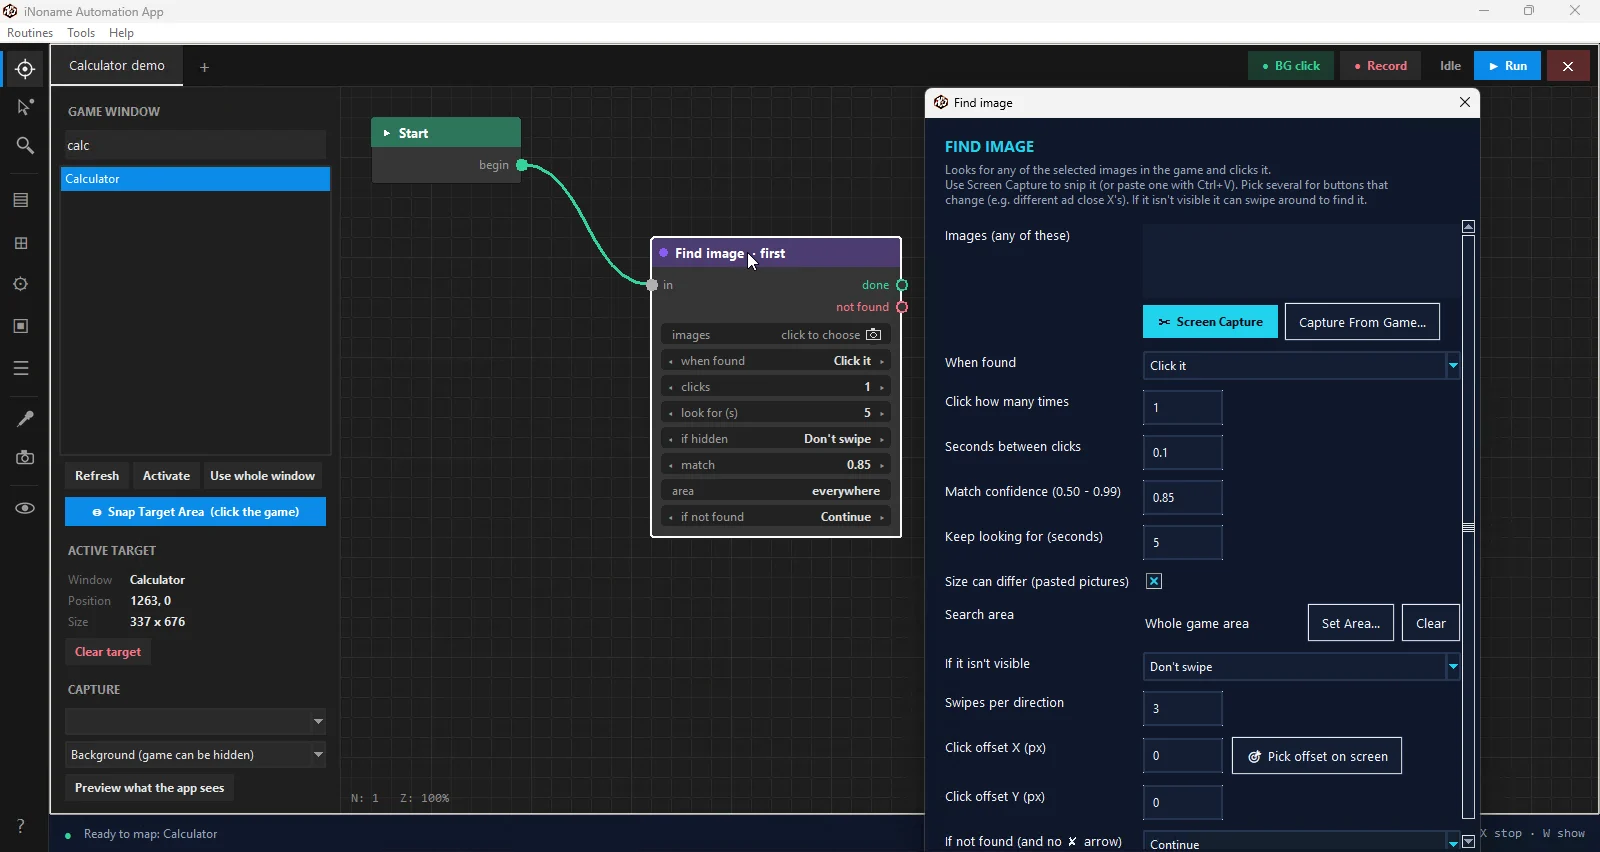The image size is (1600, 852).
Task: Open the empty Capture dropdown
Action: [196, 721]
